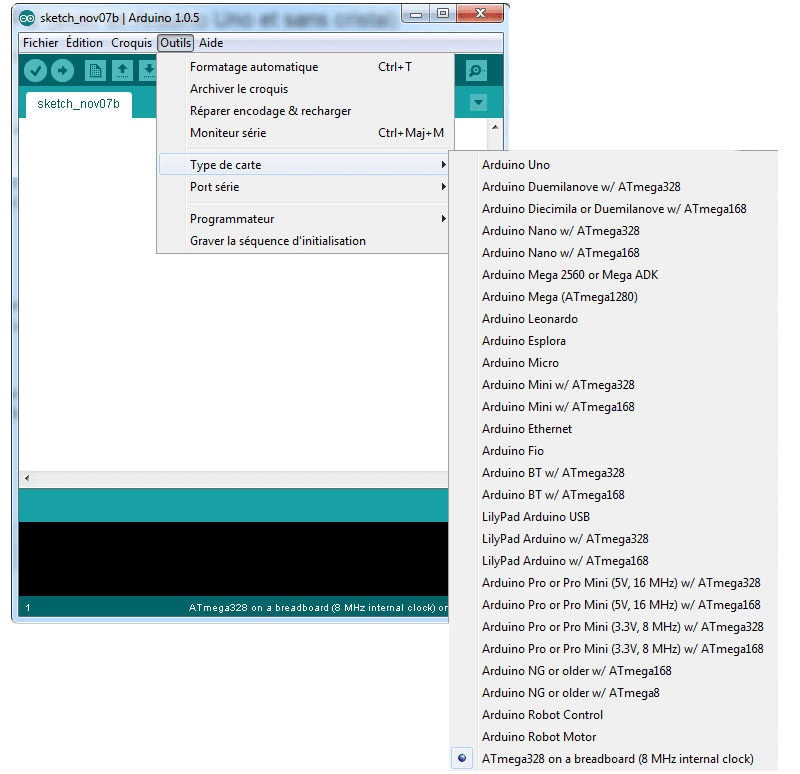Image resolution: width=800 pixels, height=774 pixels.
Task: Open the tab dropdown arrow button
Action: point(478,103)
